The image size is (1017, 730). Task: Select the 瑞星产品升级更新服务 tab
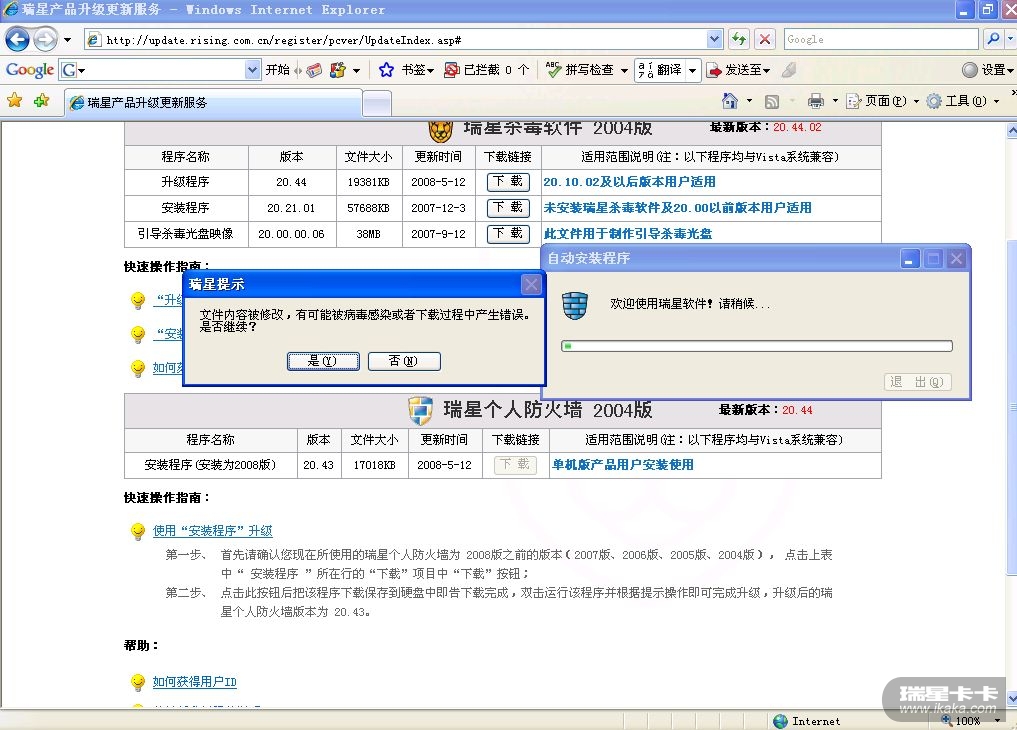click(213, 102)
